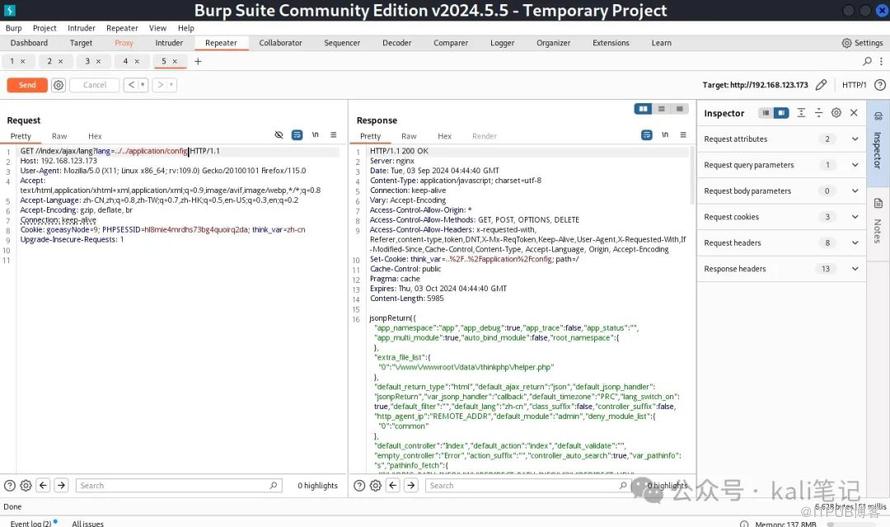890x527 pixels.
Task: Switch Request view to Hex tab
Action: coord(95,136)
